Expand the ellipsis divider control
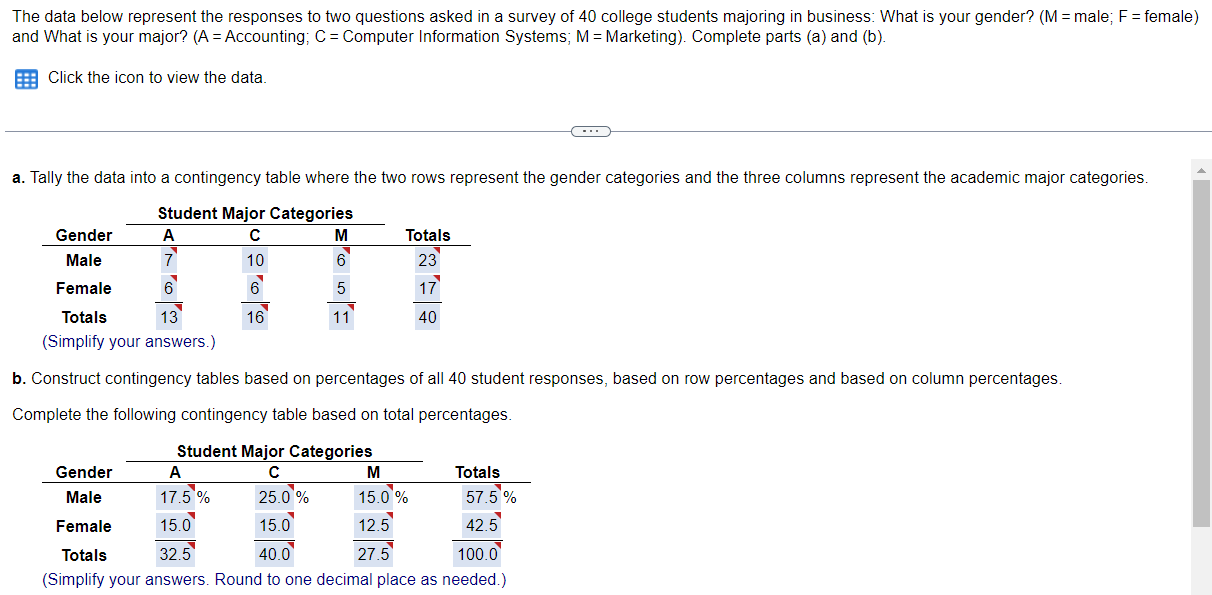The image size is (1212, 595). [591, 131]
